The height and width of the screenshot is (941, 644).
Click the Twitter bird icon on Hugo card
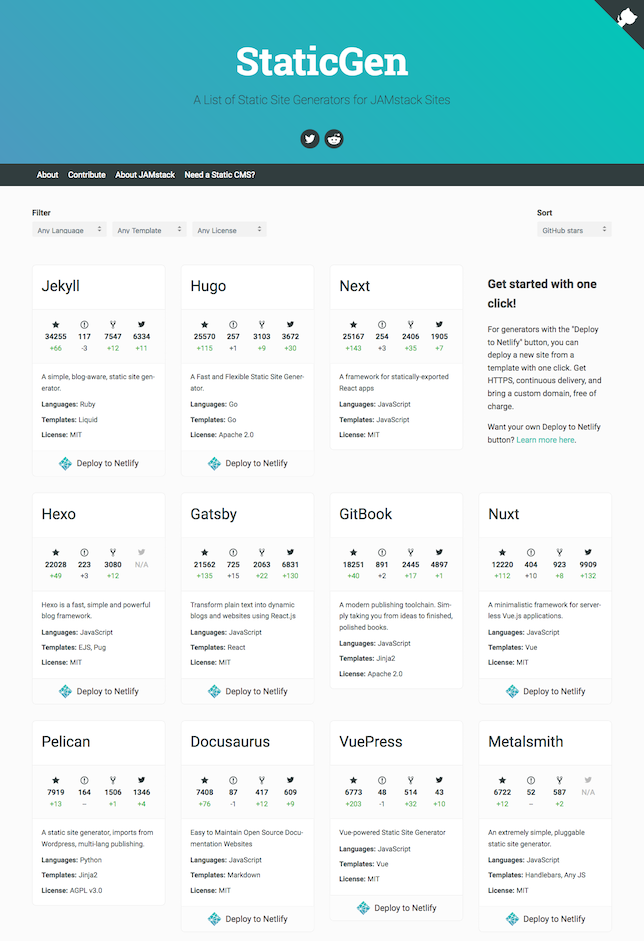[x=290, y=325]
